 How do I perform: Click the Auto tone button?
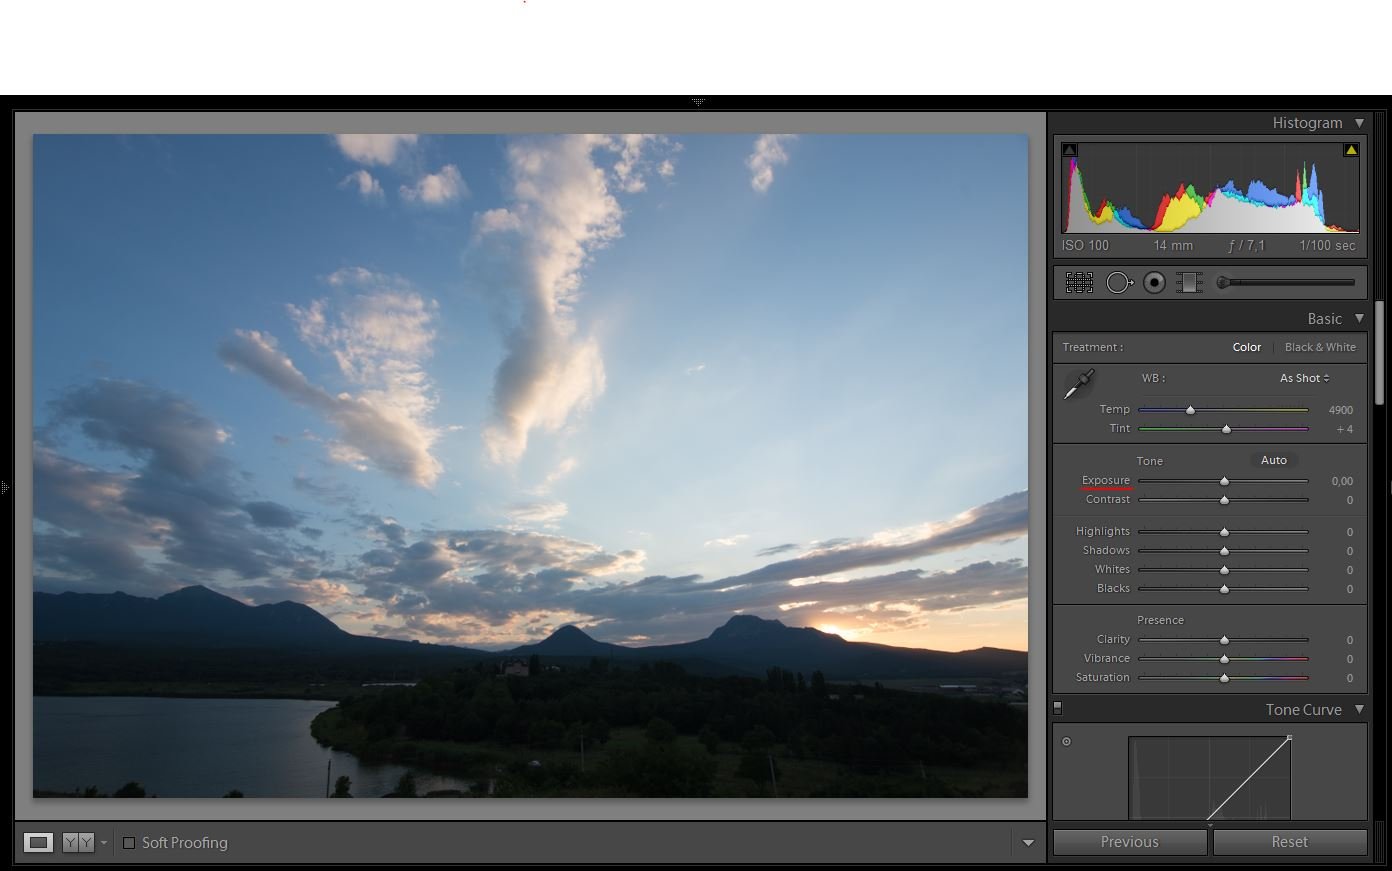pyautogui.click(x=1274, y=460)
